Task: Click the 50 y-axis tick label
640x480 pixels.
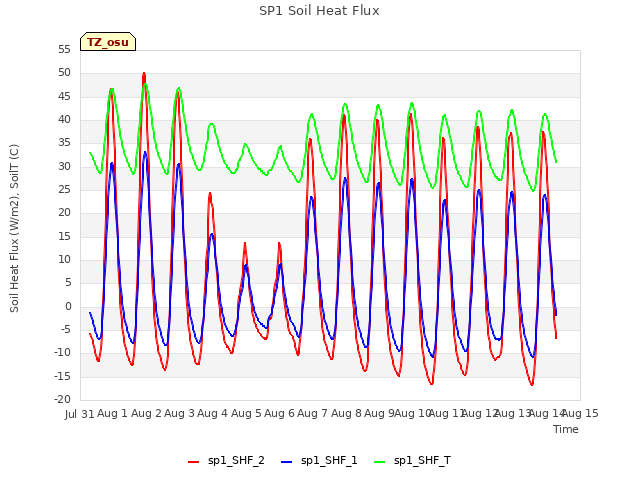Action: pyautogui.click(x=64, y=73)
